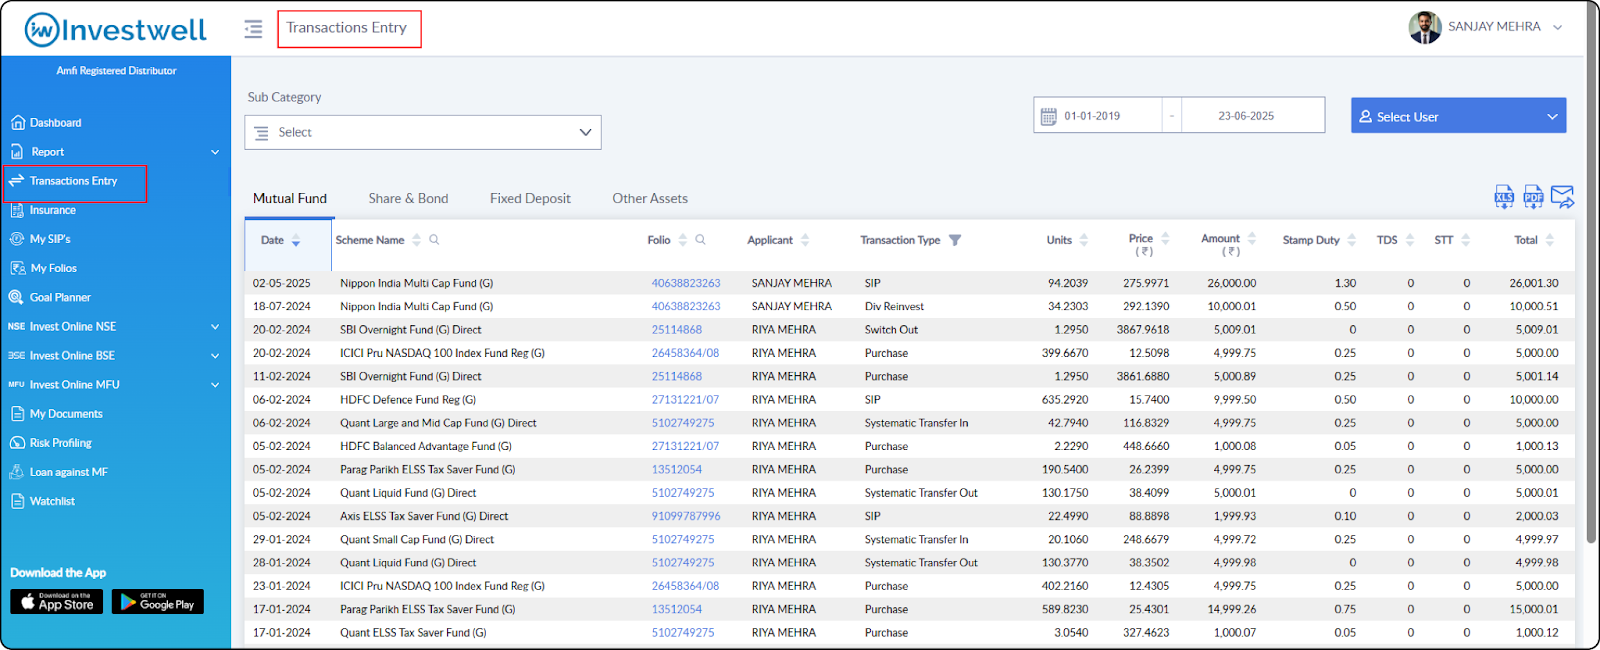The image size is (1600, 650).
Task: Open the Goal Planner item
Action: (50, 297)
